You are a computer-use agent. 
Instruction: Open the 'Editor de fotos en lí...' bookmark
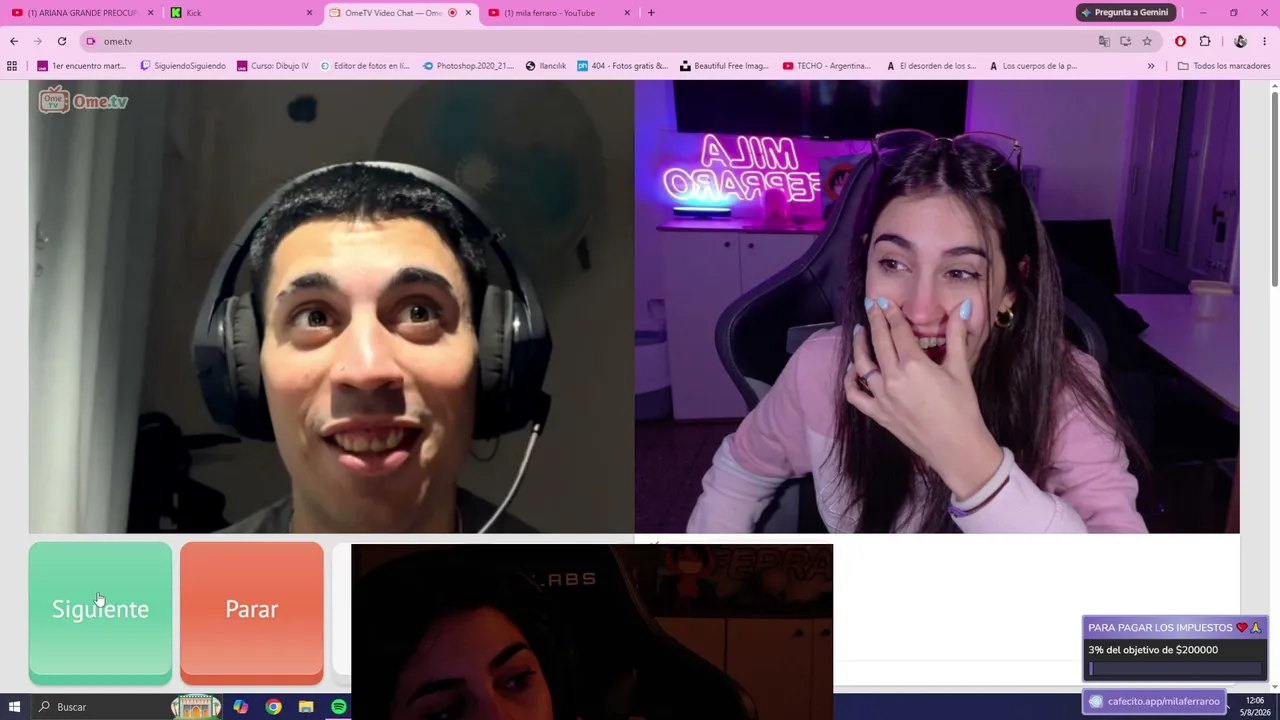365,66
